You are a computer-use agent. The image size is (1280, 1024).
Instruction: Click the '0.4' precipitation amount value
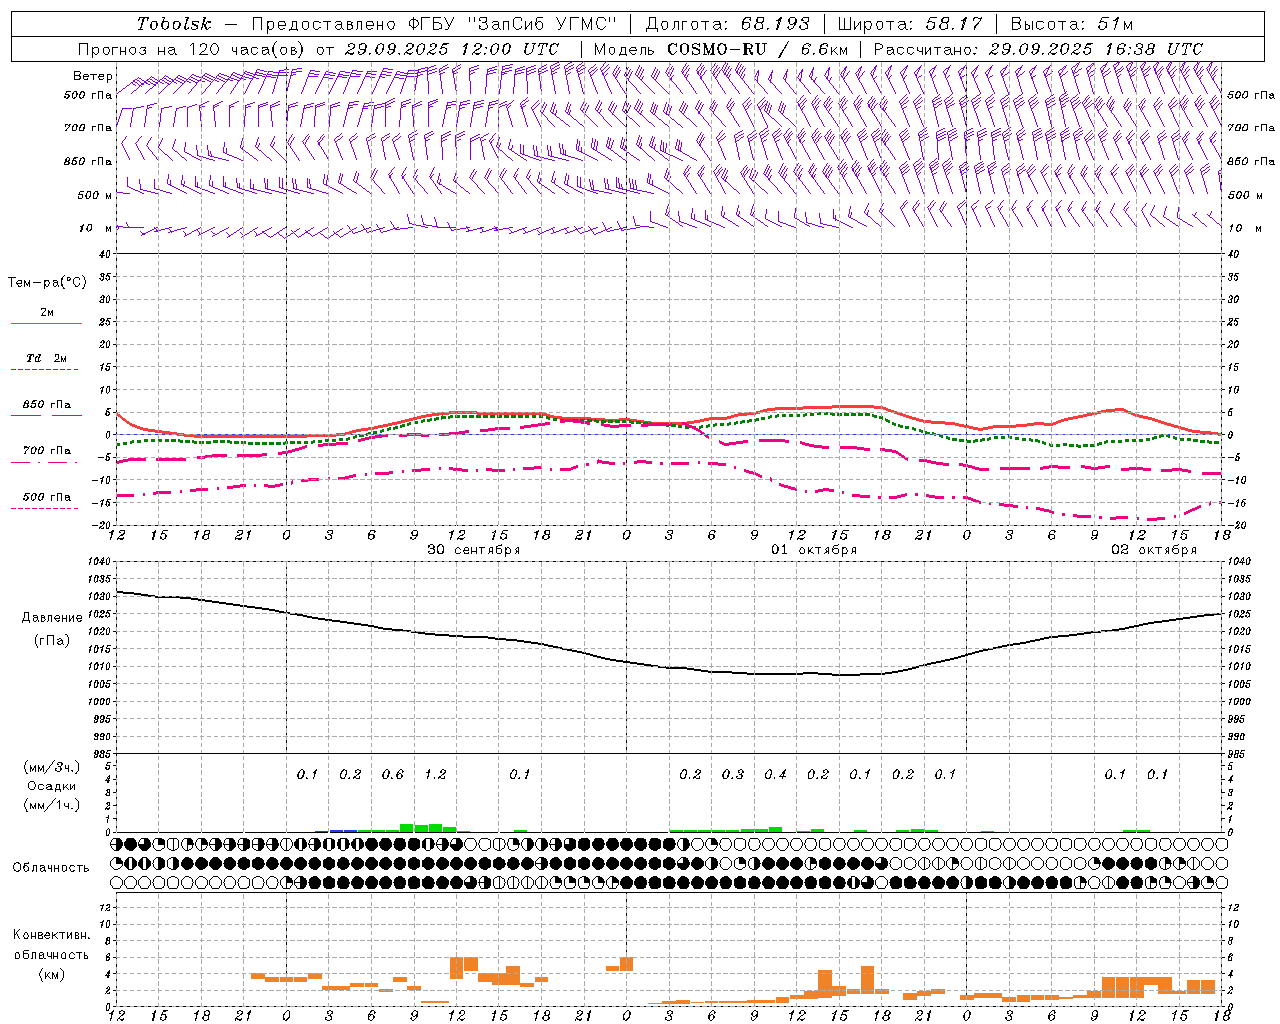775,774
